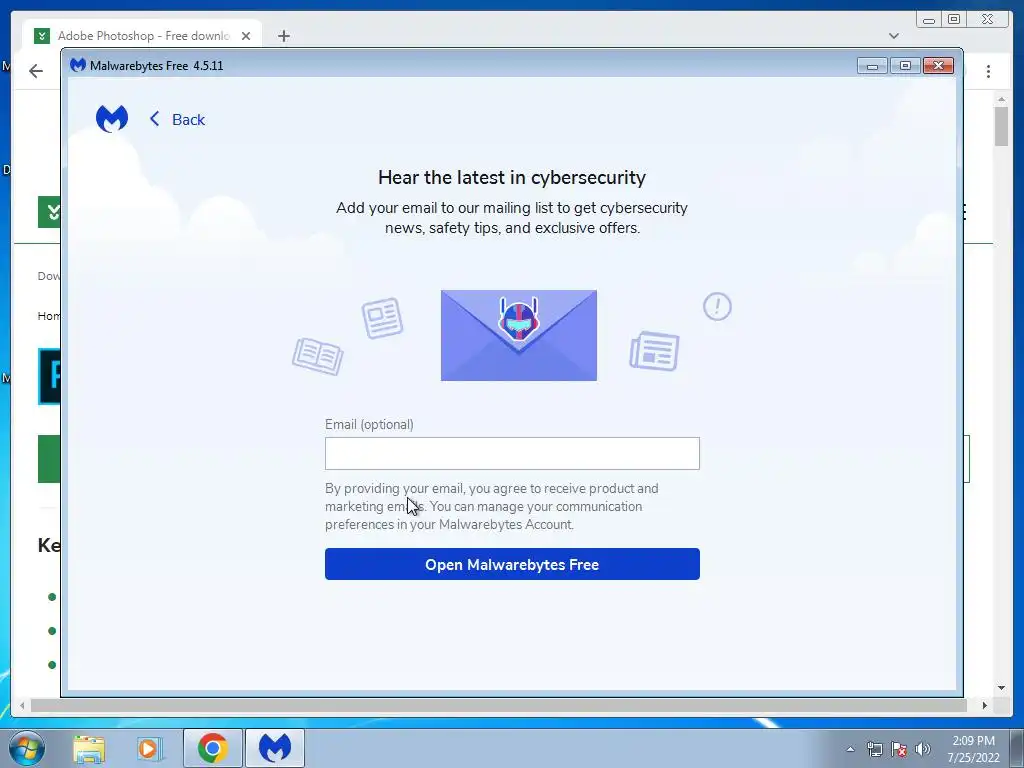Click the 'Email (optional)' label
This screenshot has width=1024, height=768.
point(369,424)
